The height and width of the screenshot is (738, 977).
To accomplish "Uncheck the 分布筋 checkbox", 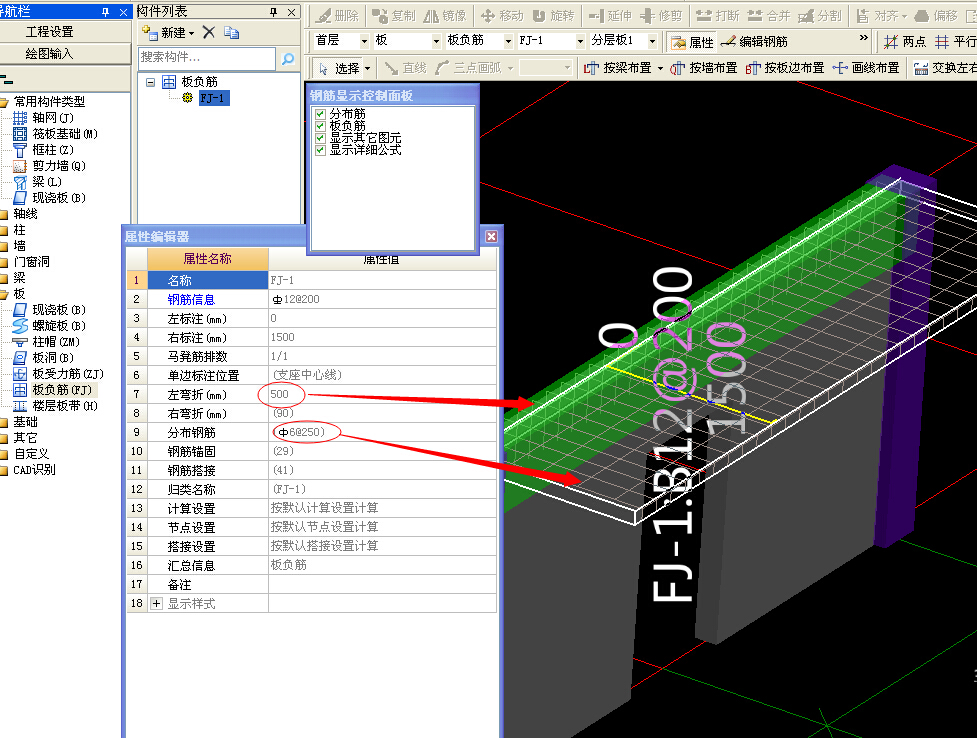I will click(x=320, y=114).
